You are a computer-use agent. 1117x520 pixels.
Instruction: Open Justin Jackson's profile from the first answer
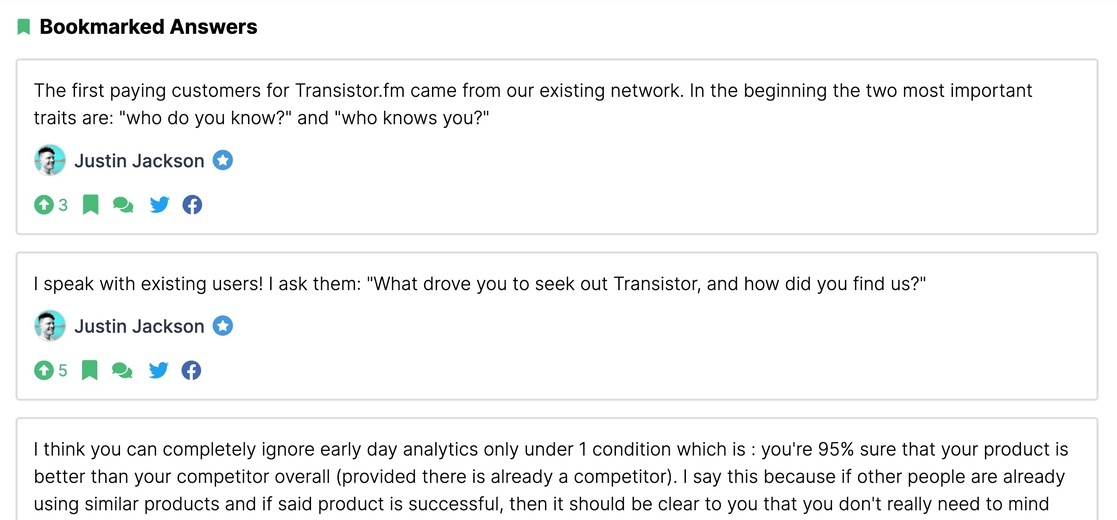point(139,161)
